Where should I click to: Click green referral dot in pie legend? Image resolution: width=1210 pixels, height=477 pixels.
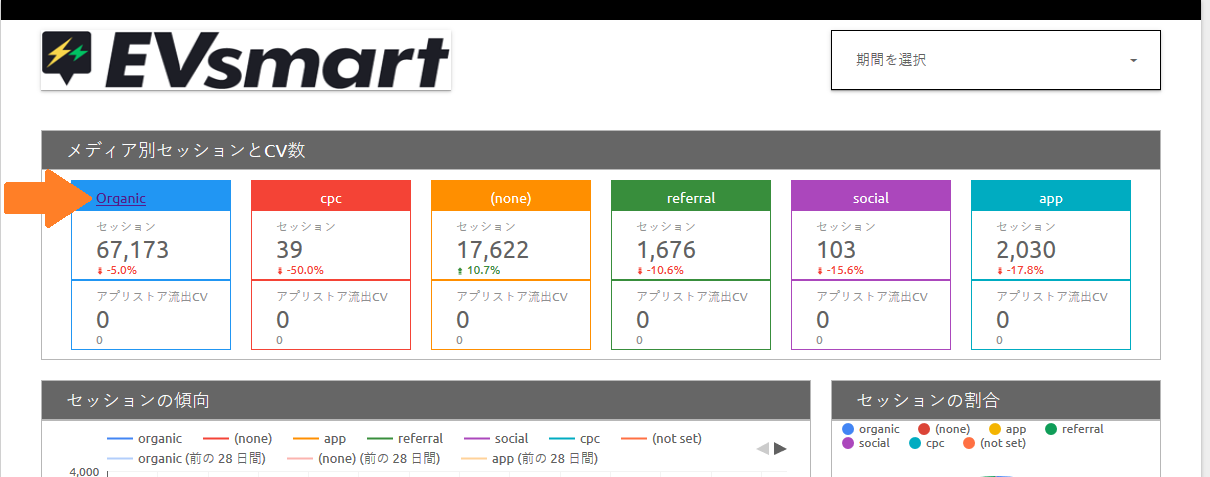click(x=1051, y=429)
